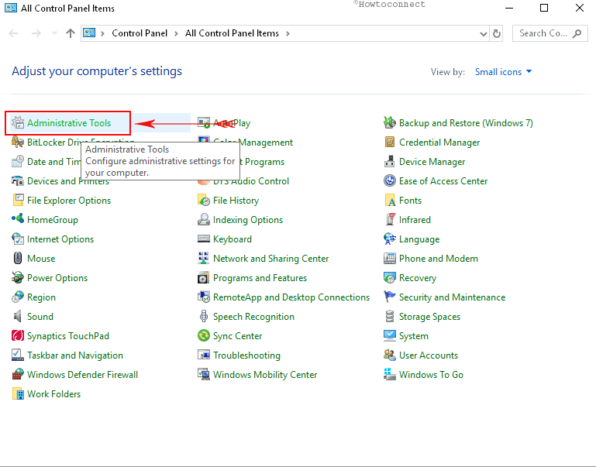This screenshot has width=596, height=467.
Task: Open the File Explorer Options icon
Action: pos(17,200)
